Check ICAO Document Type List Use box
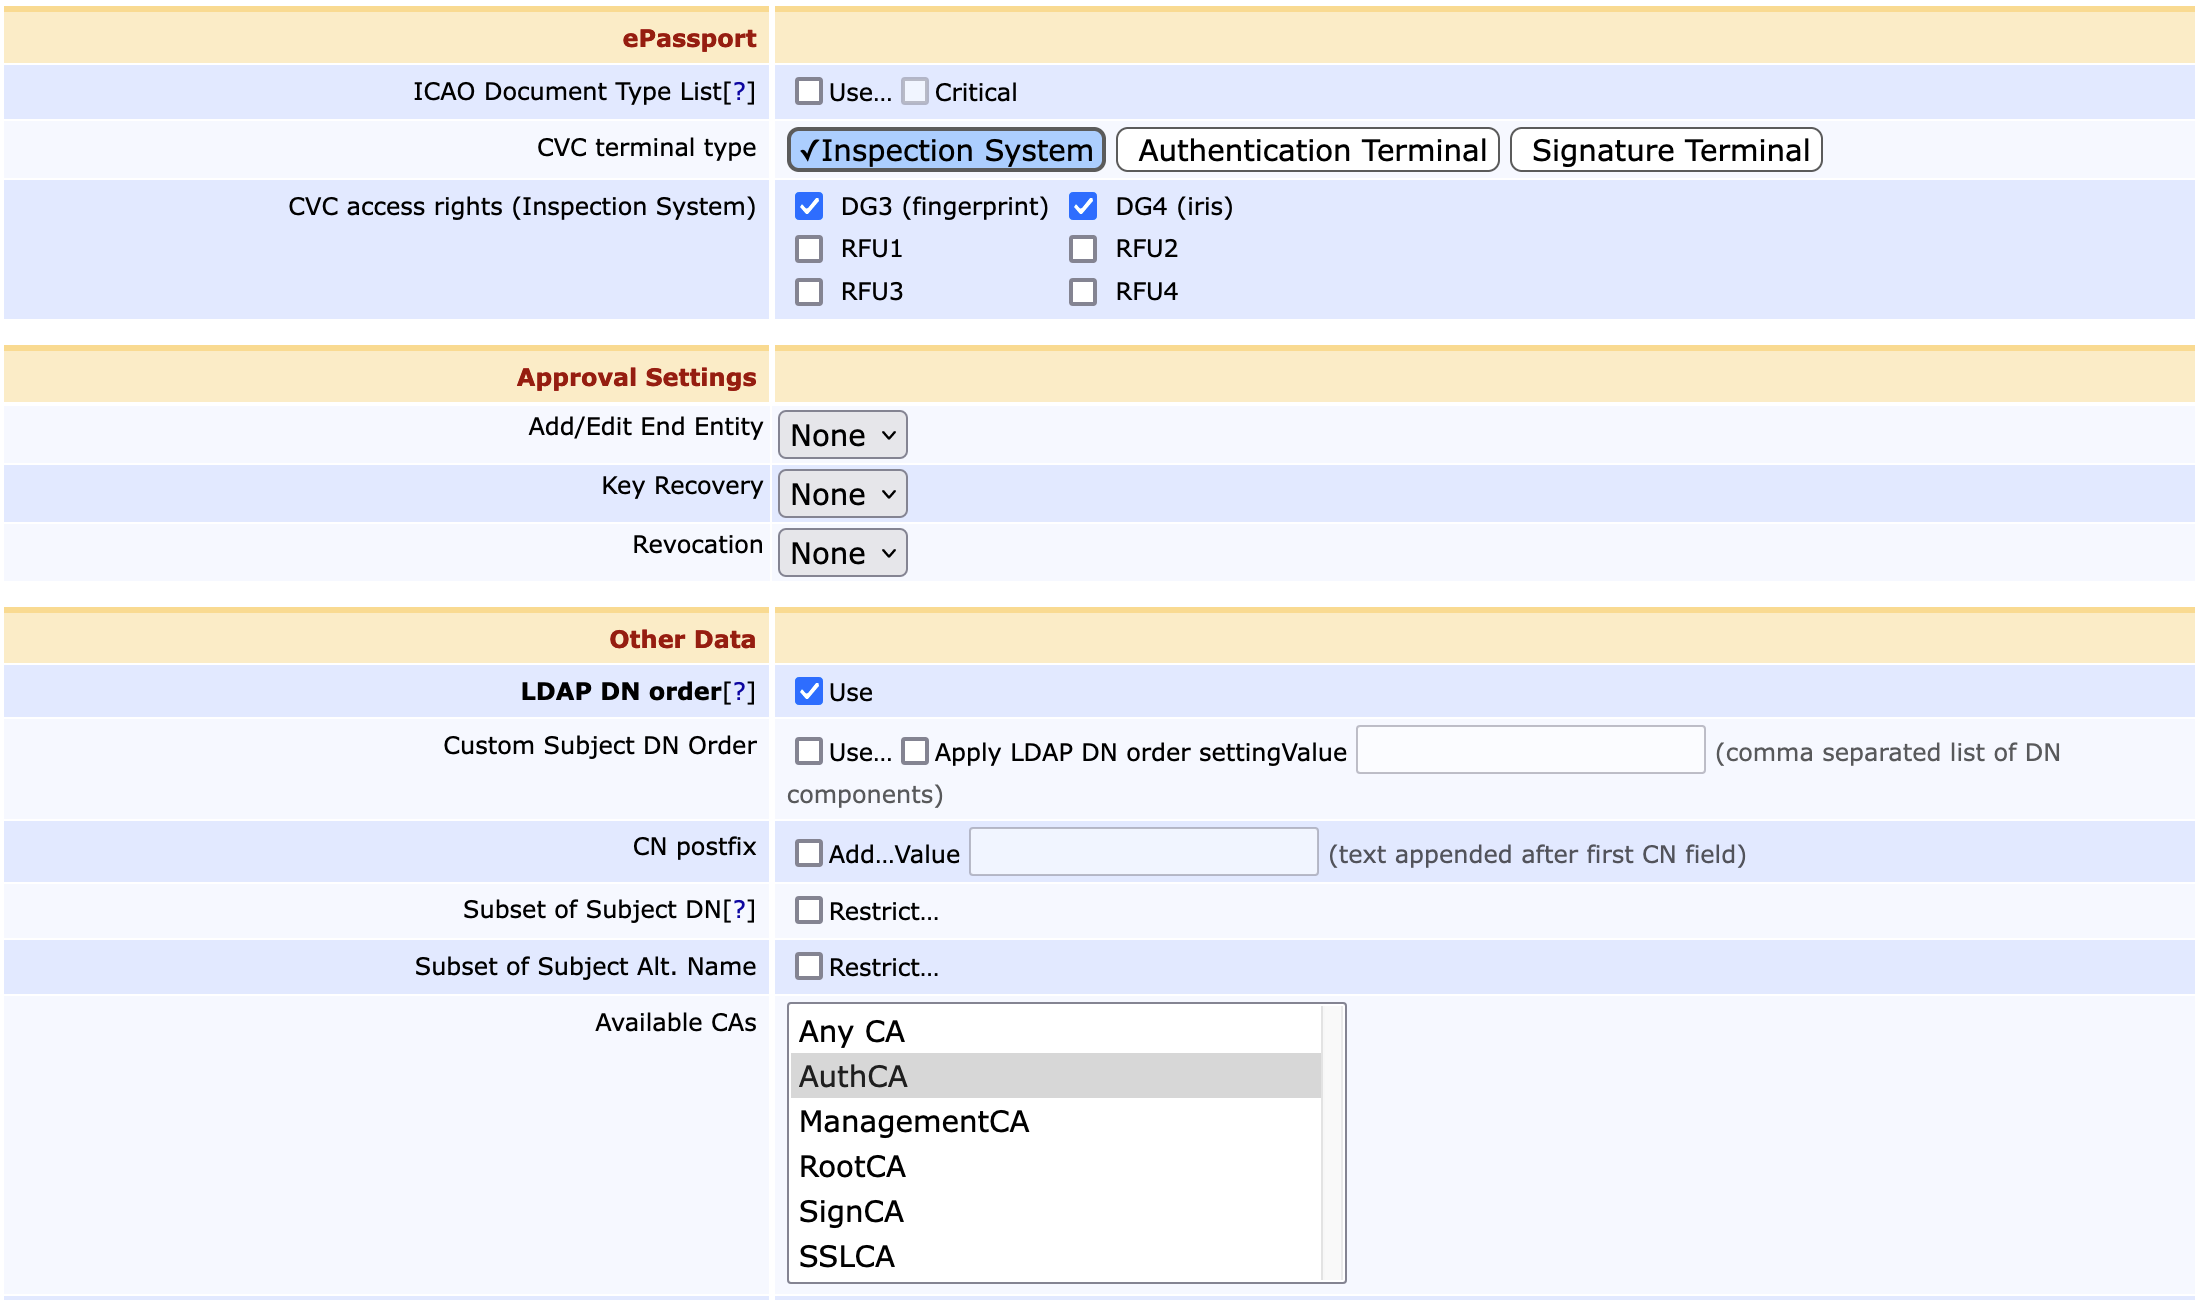 pos(809,92)
